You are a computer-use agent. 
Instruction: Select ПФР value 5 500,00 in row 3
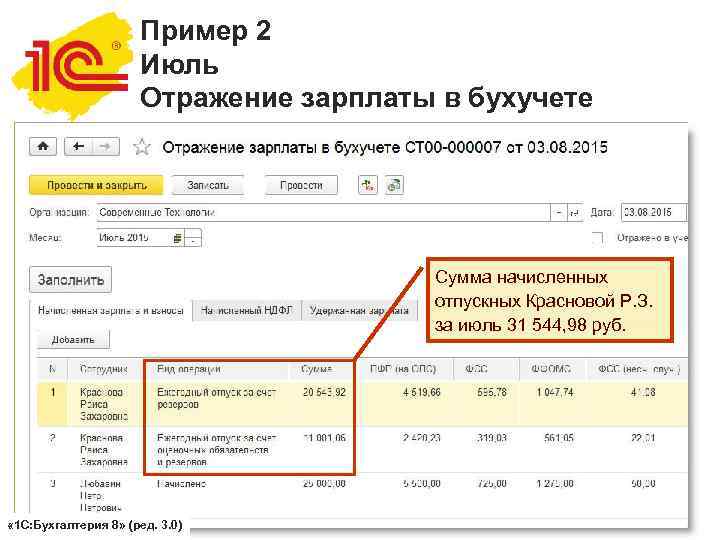(422, 484)
